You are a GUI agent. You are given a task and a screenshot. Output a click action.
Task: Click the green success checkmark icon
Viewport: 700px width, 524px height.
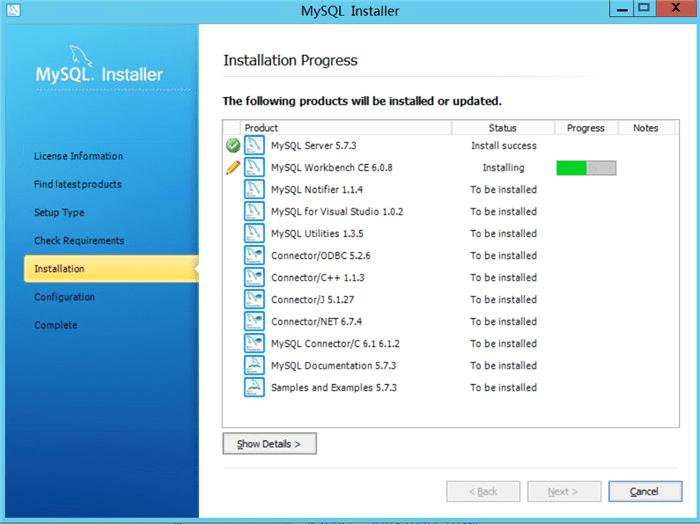[233, 146]
